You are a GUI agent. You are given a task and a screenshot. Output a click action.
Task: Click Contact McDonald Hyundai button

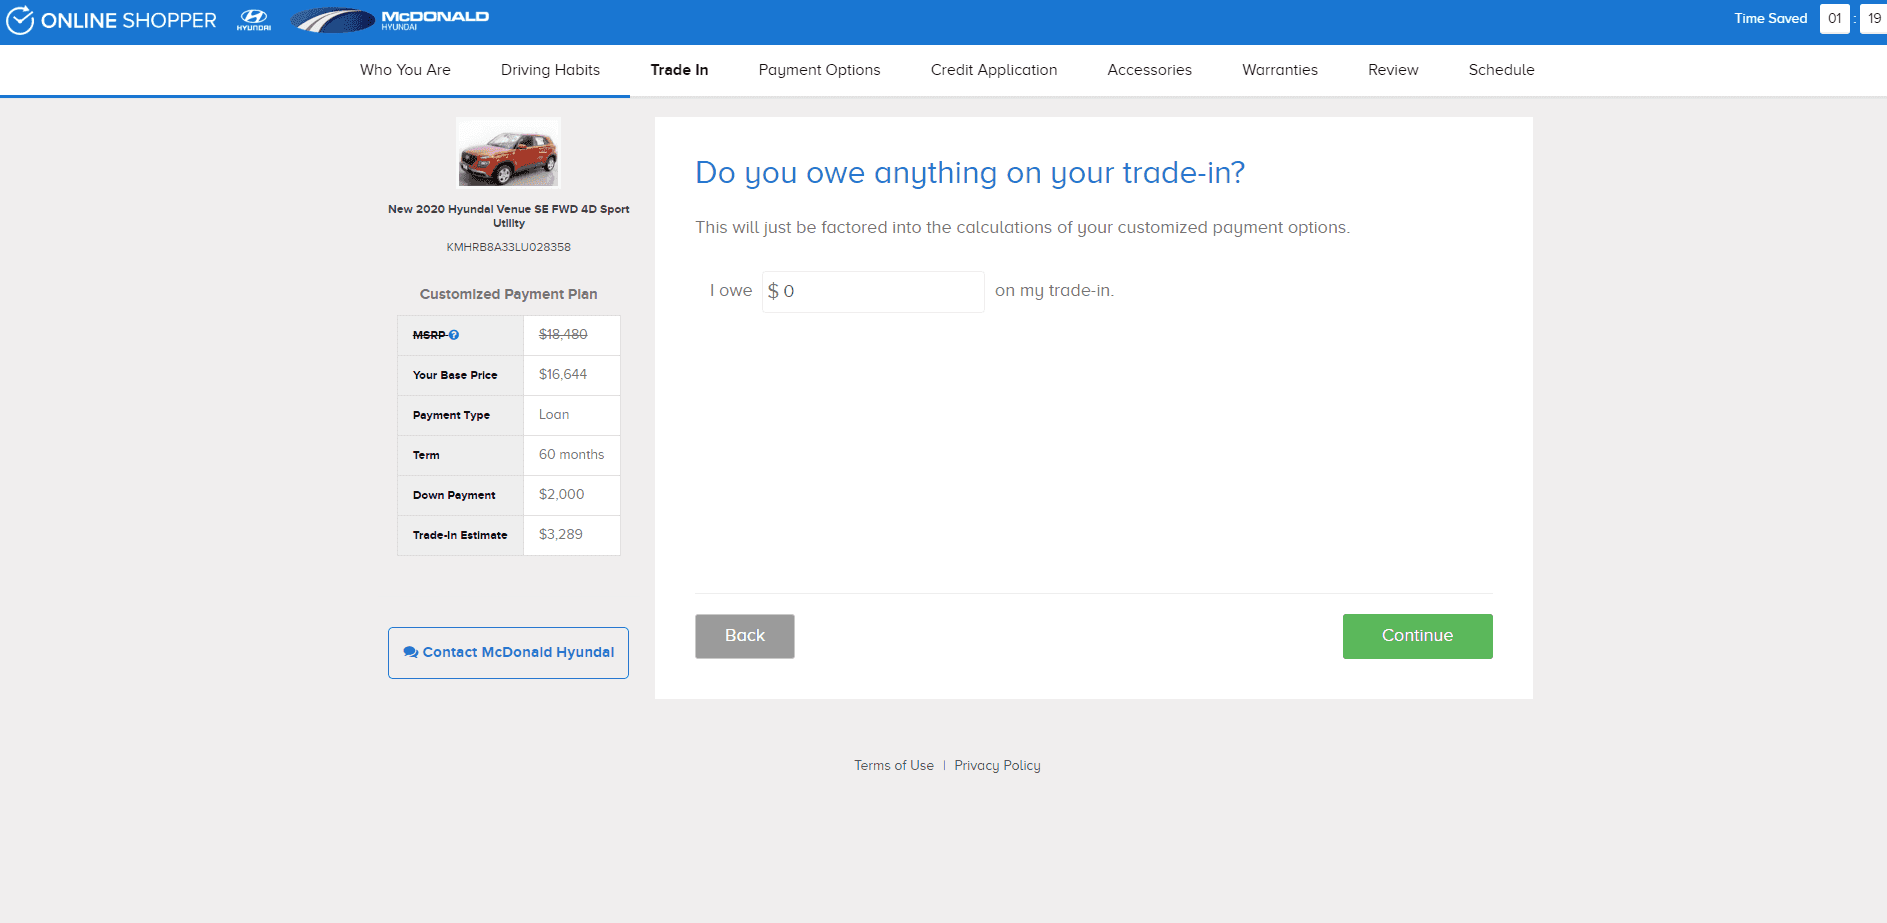pyautogui.click(x=508, y=653)
